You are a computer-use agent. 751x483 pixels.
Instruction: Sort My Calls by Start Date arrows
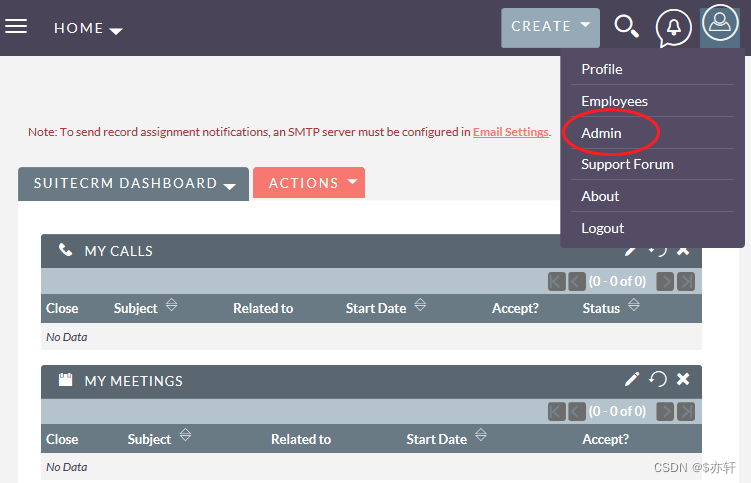click(420, 305)
